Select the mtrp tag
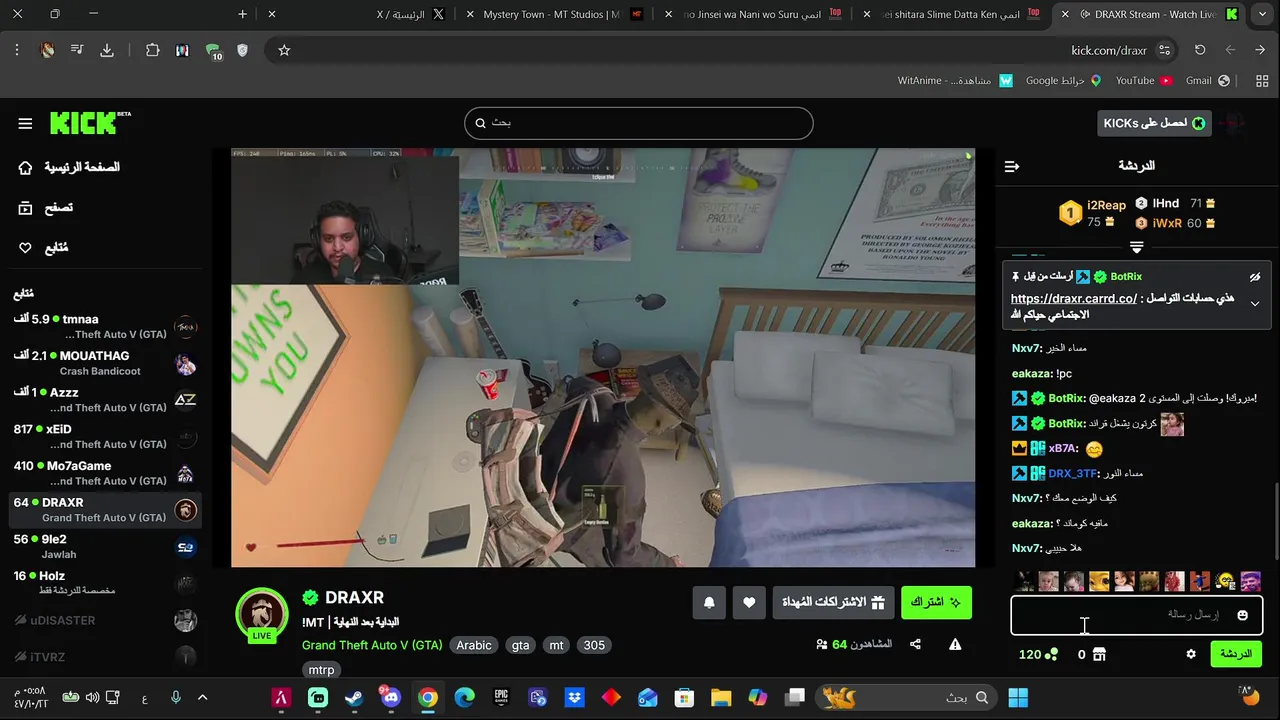The height and width of the screenshot is (720, 1280). pyautogui.click(x=321, y=670)
